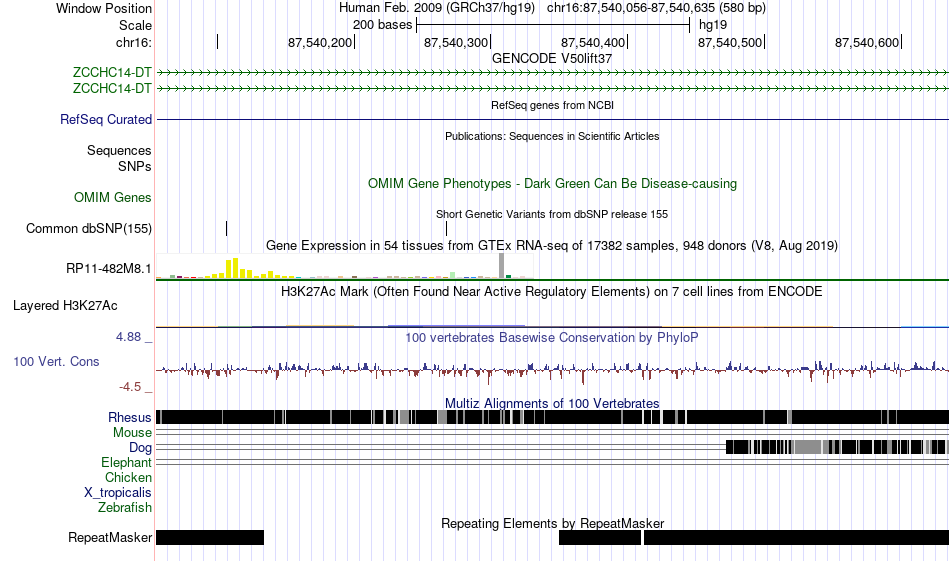Click the leftmost RepeatMasker black block

click(x=210, y=537)
